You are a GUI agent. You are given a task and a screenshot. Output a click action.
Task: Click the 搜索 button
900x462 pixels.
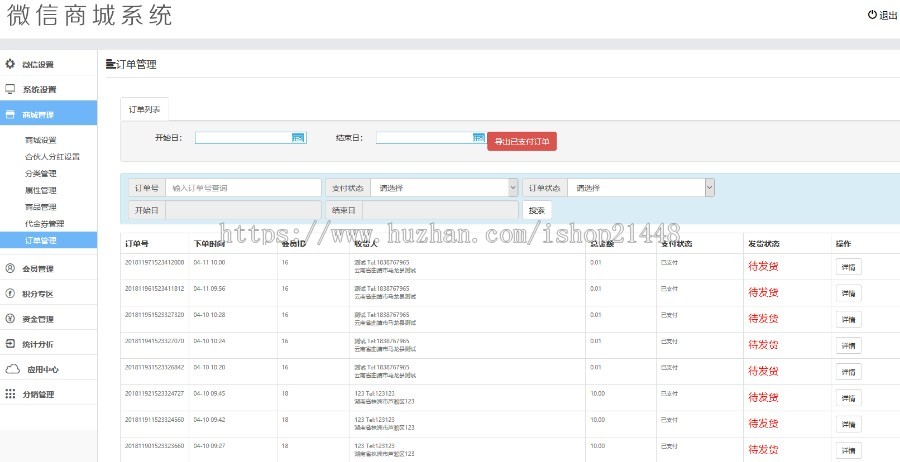pyautogui.click(x=536, y=210)
